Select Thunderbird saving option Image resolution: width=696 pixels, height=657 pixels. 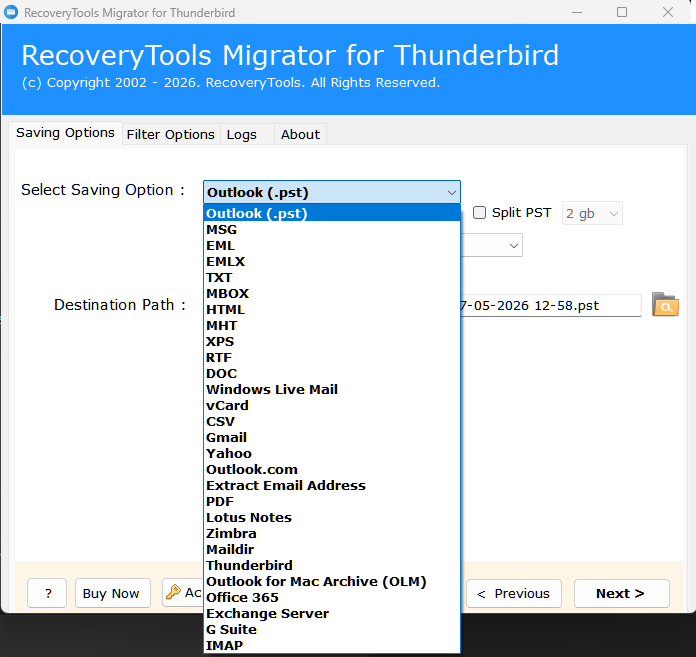(332, 565)
